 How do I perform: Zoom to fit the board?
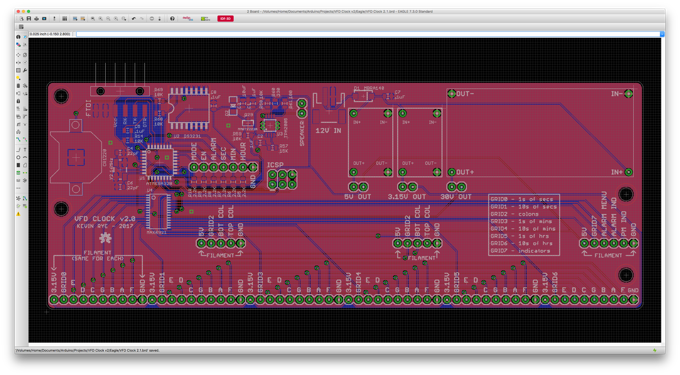point(93,19)
